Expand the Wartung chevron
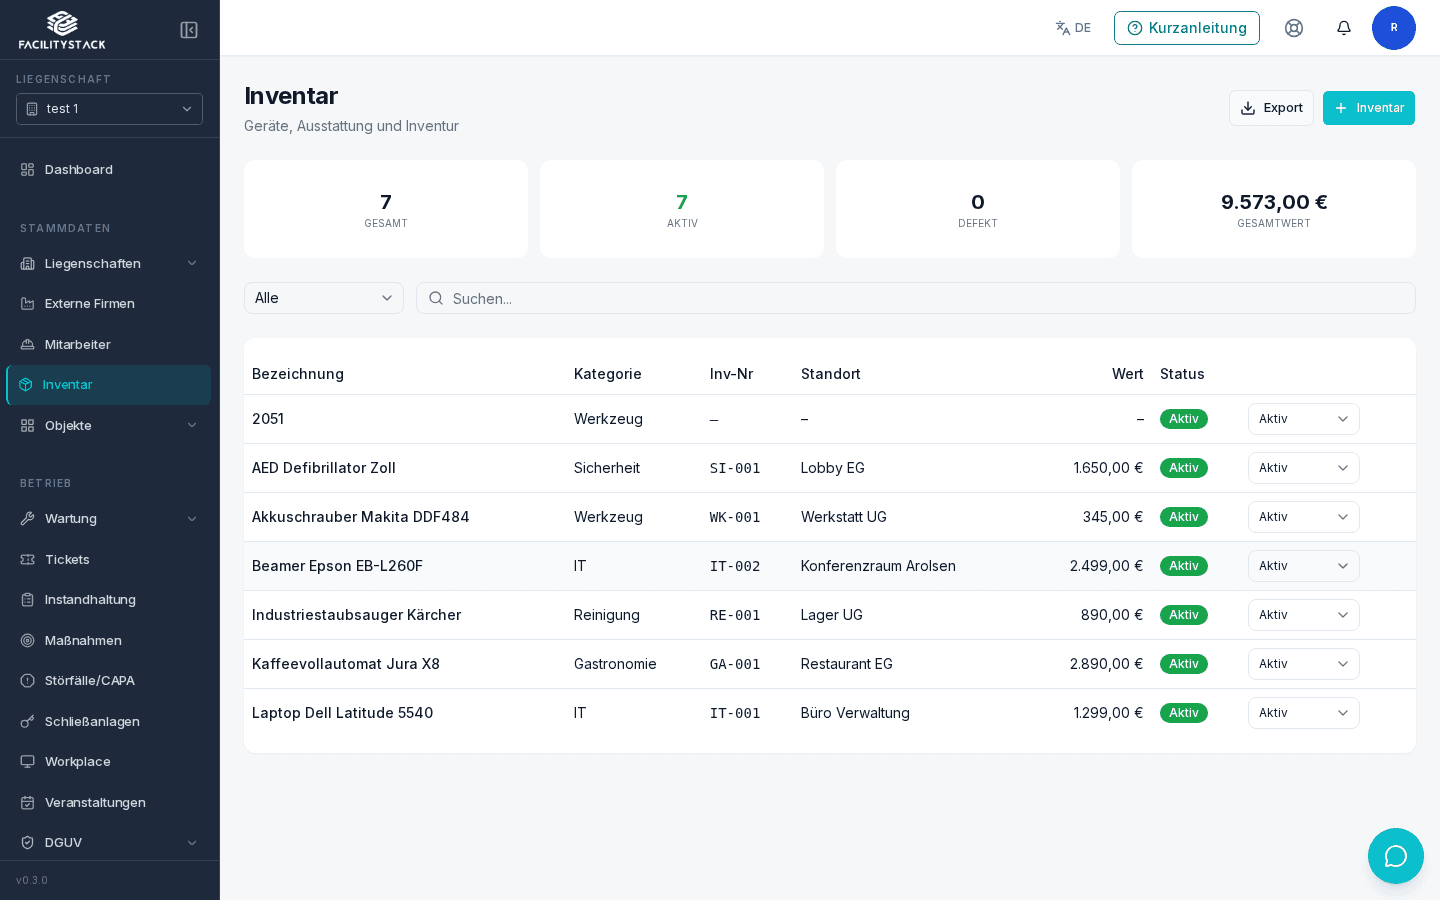Viewport: 1440px width, 900px height. pyautogui.click(x=192, y=519)
